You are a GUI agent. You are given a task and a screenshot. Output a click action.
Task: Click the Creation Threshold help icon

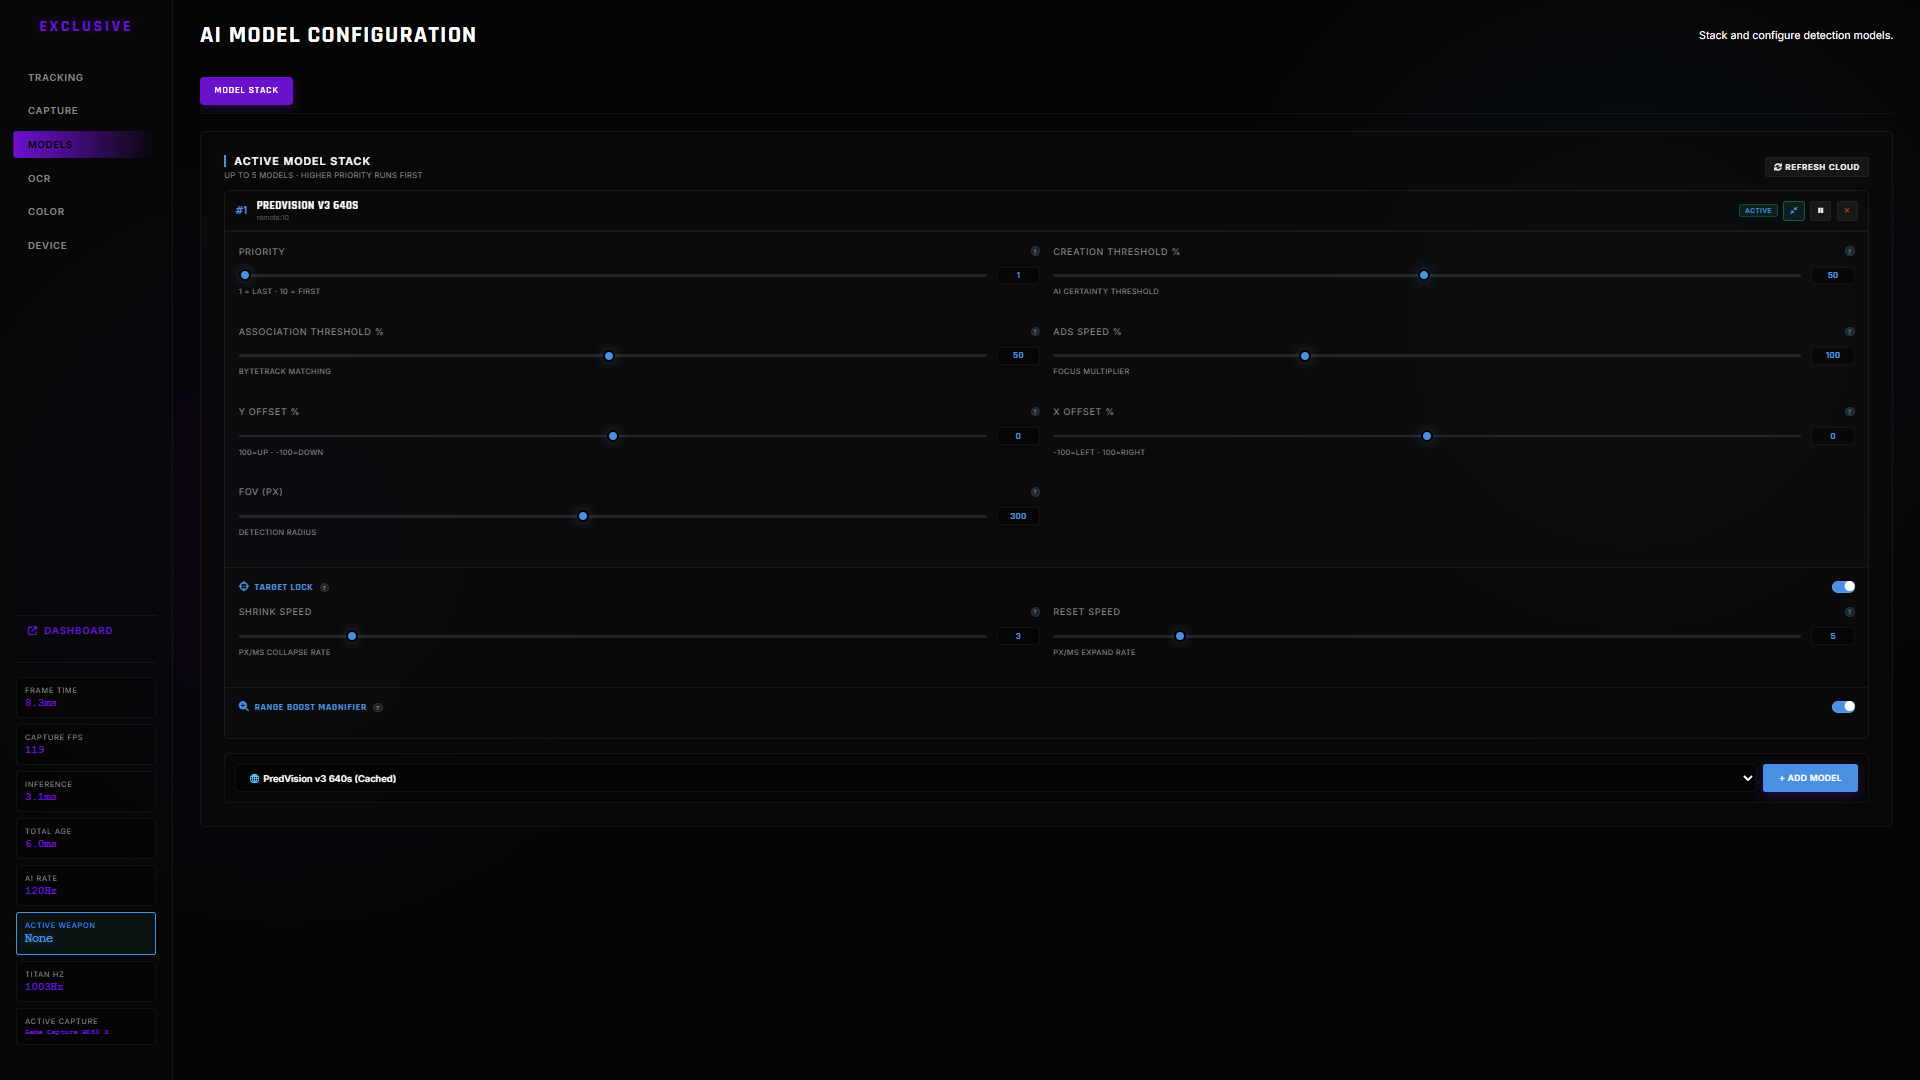pyautogui.click(x=1849, y=252)
